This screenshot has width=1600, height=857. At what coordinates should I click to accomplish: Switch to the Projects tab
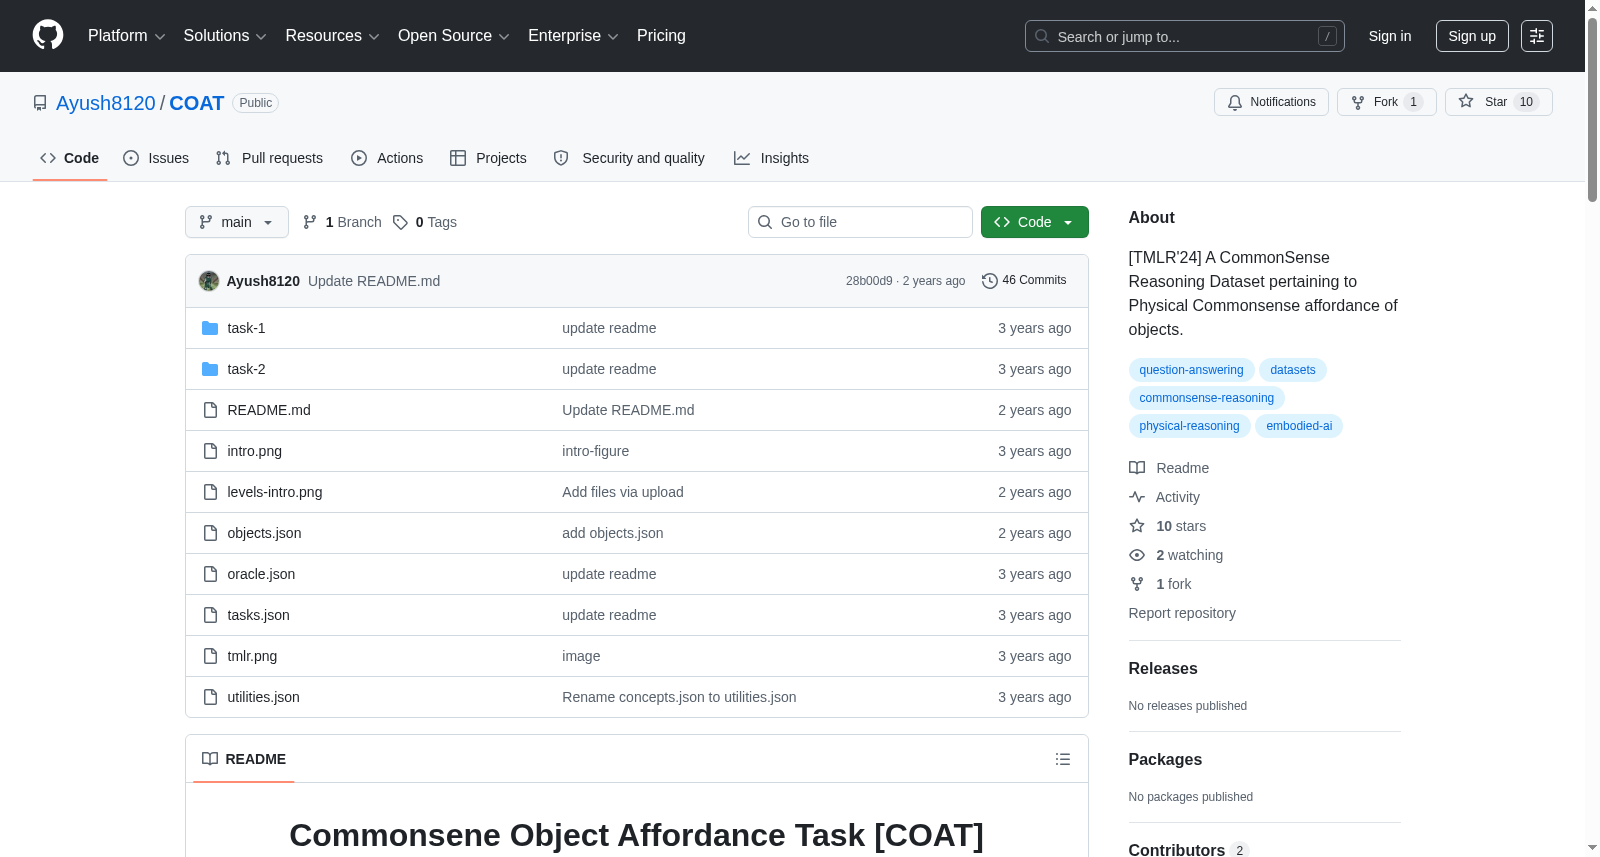coord(488,158)
